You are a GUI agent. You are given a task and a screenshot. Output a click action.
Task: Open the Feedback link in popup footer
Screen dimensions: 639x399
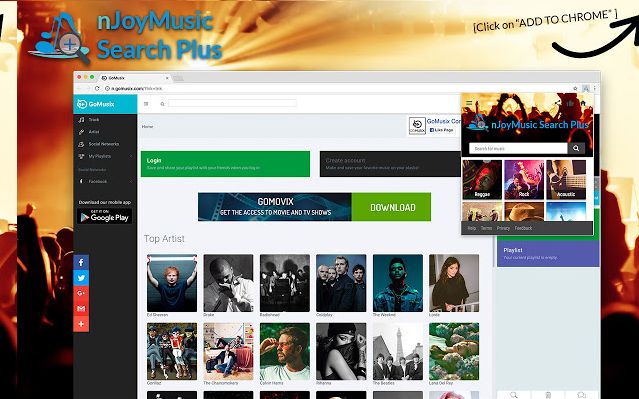tap(523, 228)
